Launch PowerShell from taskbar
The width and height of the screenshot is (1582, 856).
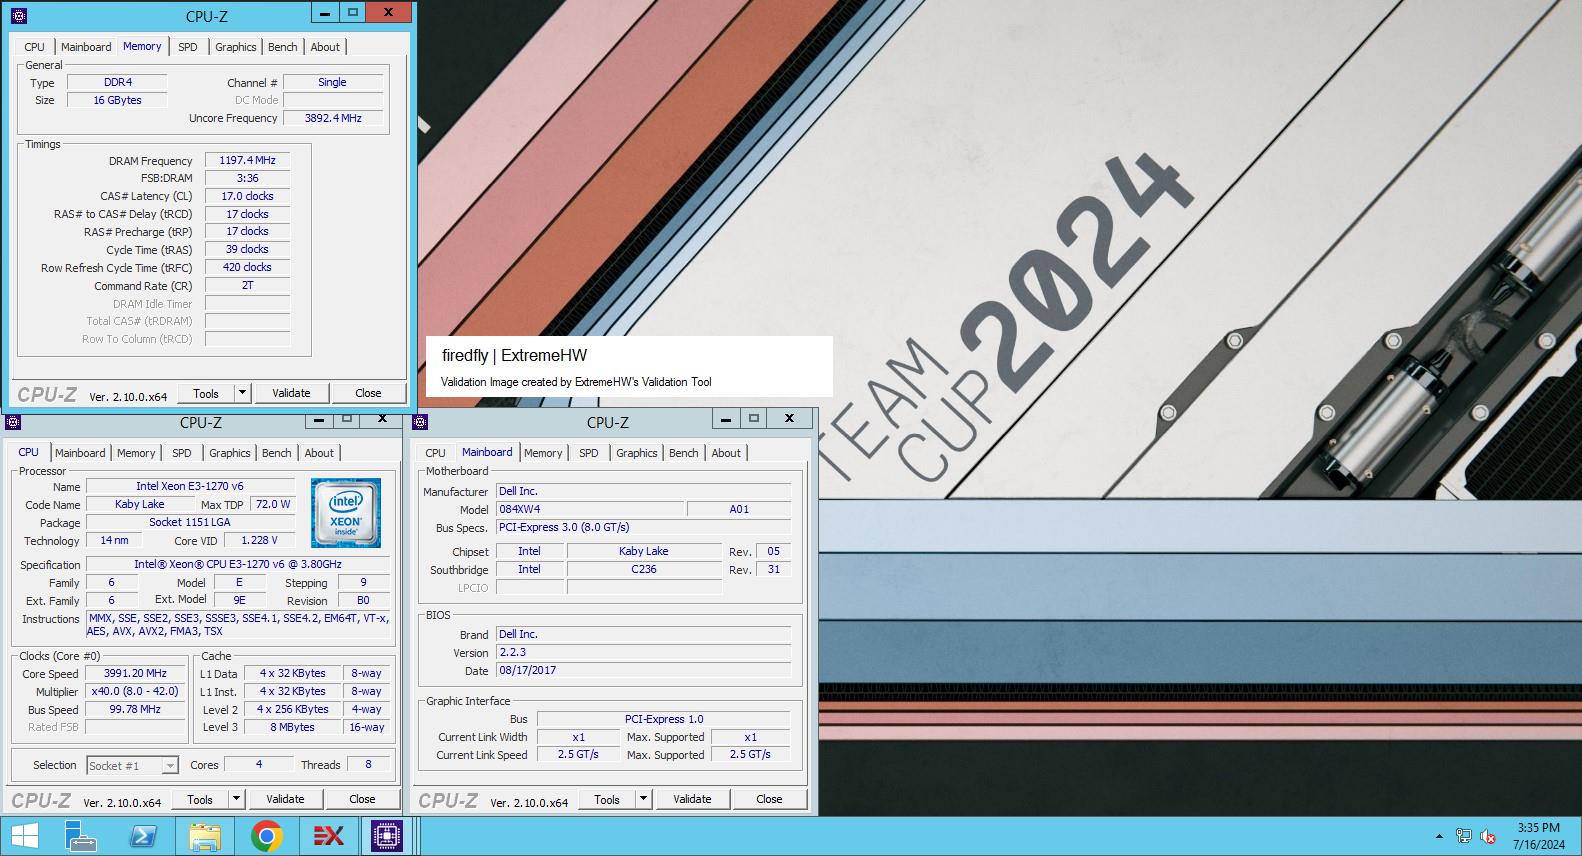coord(142,836)
